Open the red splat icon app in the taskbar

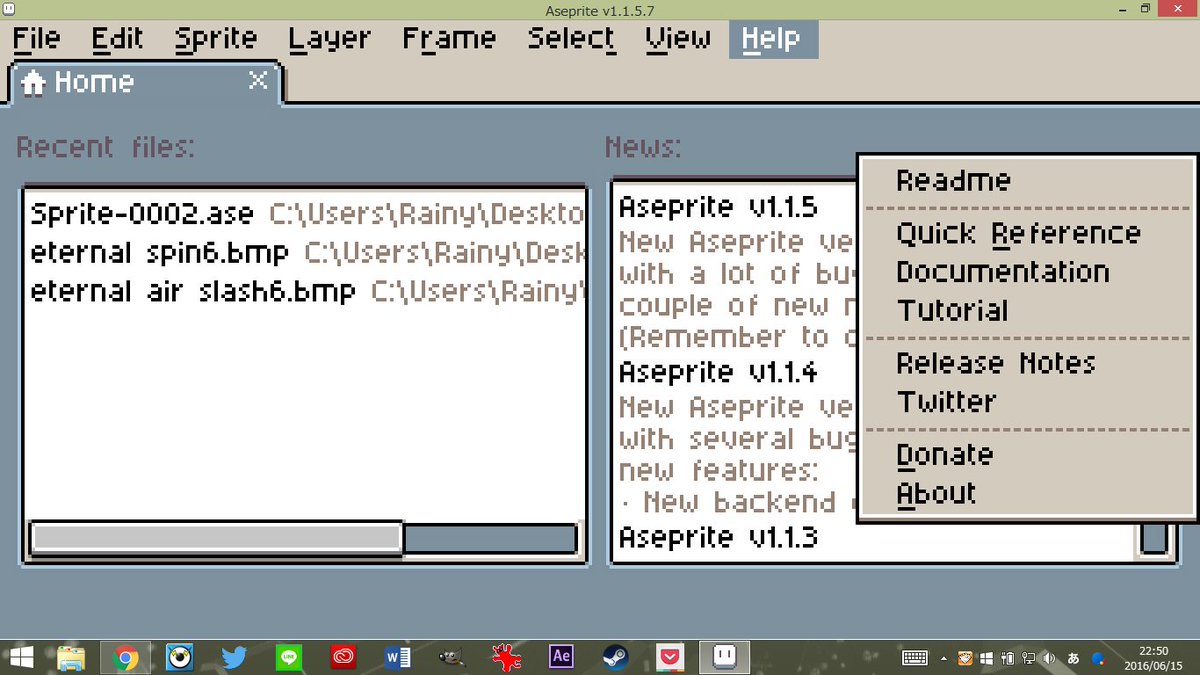tap(508, 657)
